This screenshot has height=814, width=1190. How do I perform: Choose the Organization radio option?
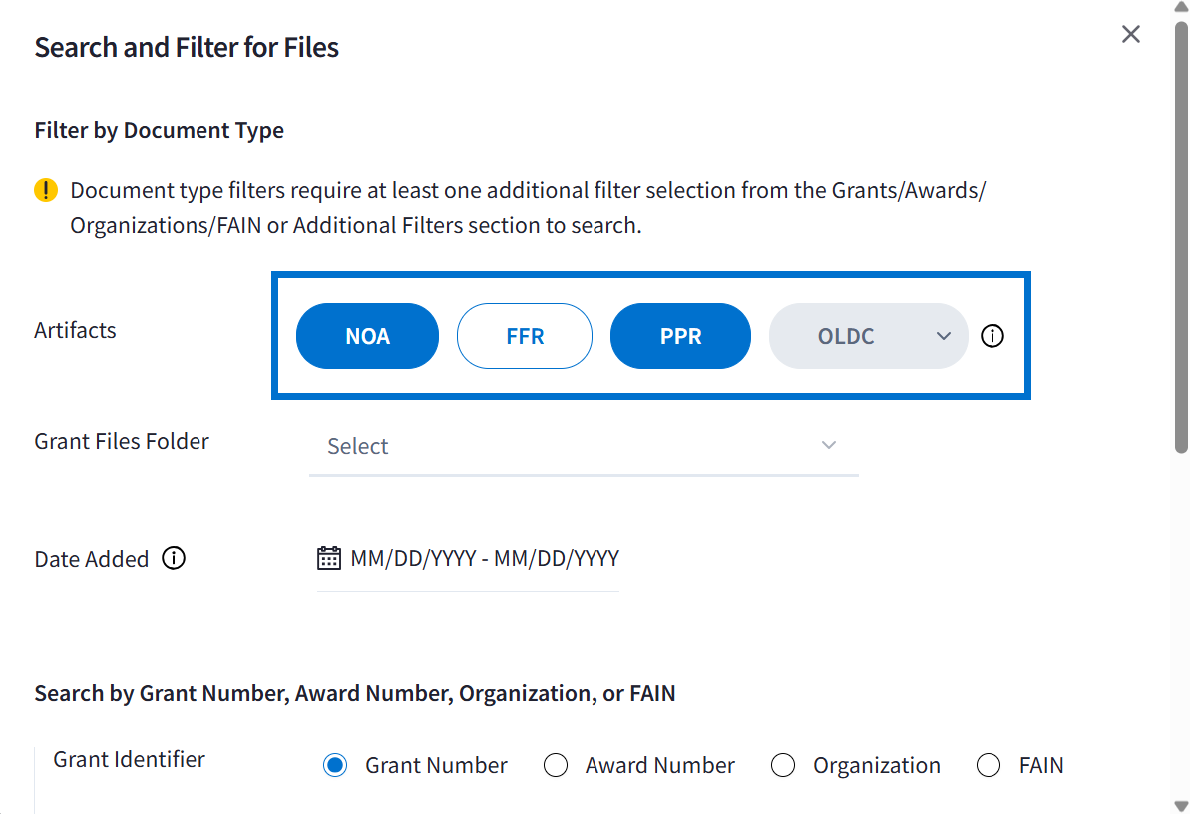[783, 766]
